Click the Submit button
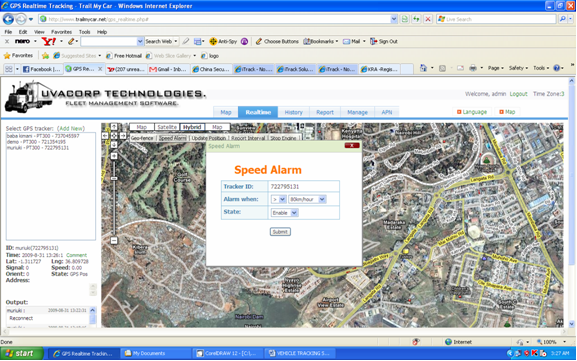The width and height of the screenshot is (577, 361). point(280,232)
